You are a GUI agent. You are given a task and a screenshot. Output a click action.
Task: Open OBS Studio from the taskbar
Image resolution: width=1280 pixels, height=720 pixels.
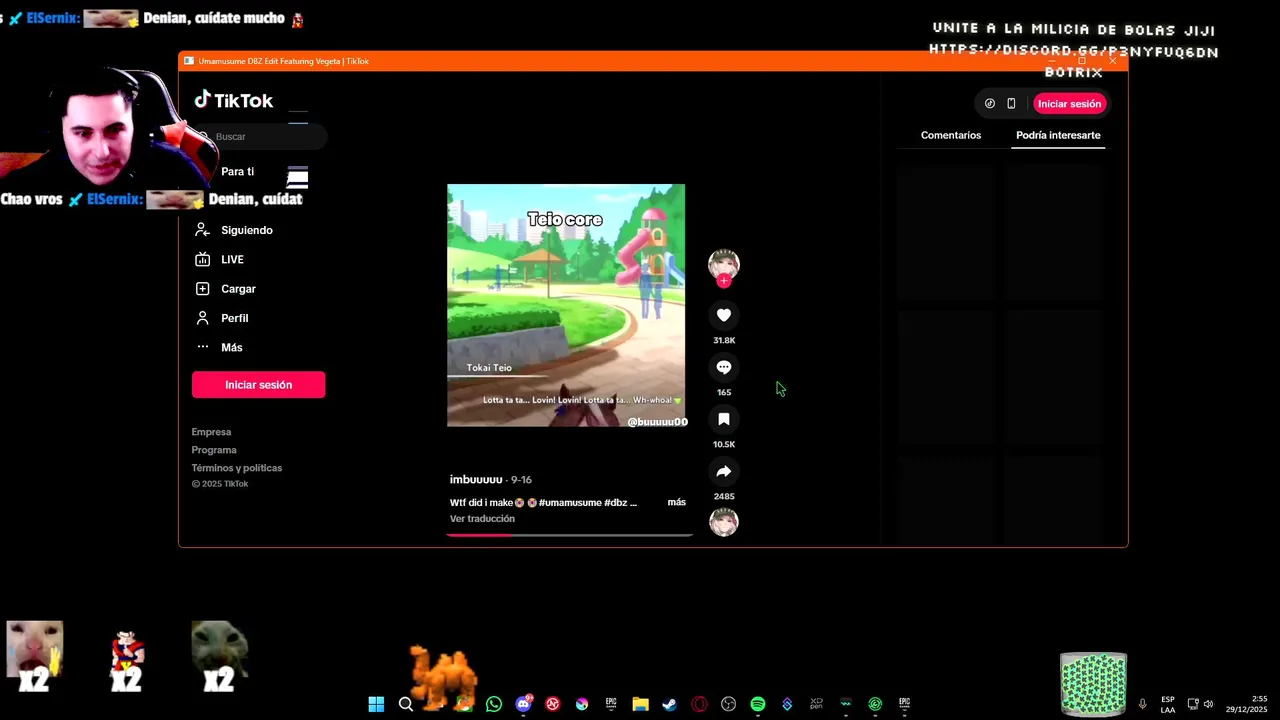(728, 704)
